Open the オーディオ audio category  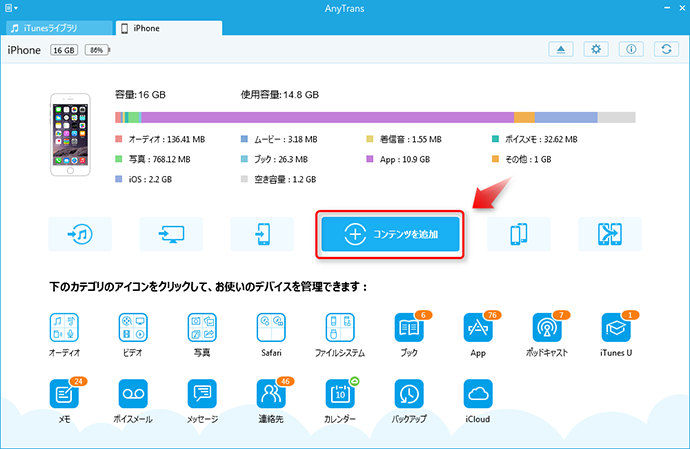(64, 328)
